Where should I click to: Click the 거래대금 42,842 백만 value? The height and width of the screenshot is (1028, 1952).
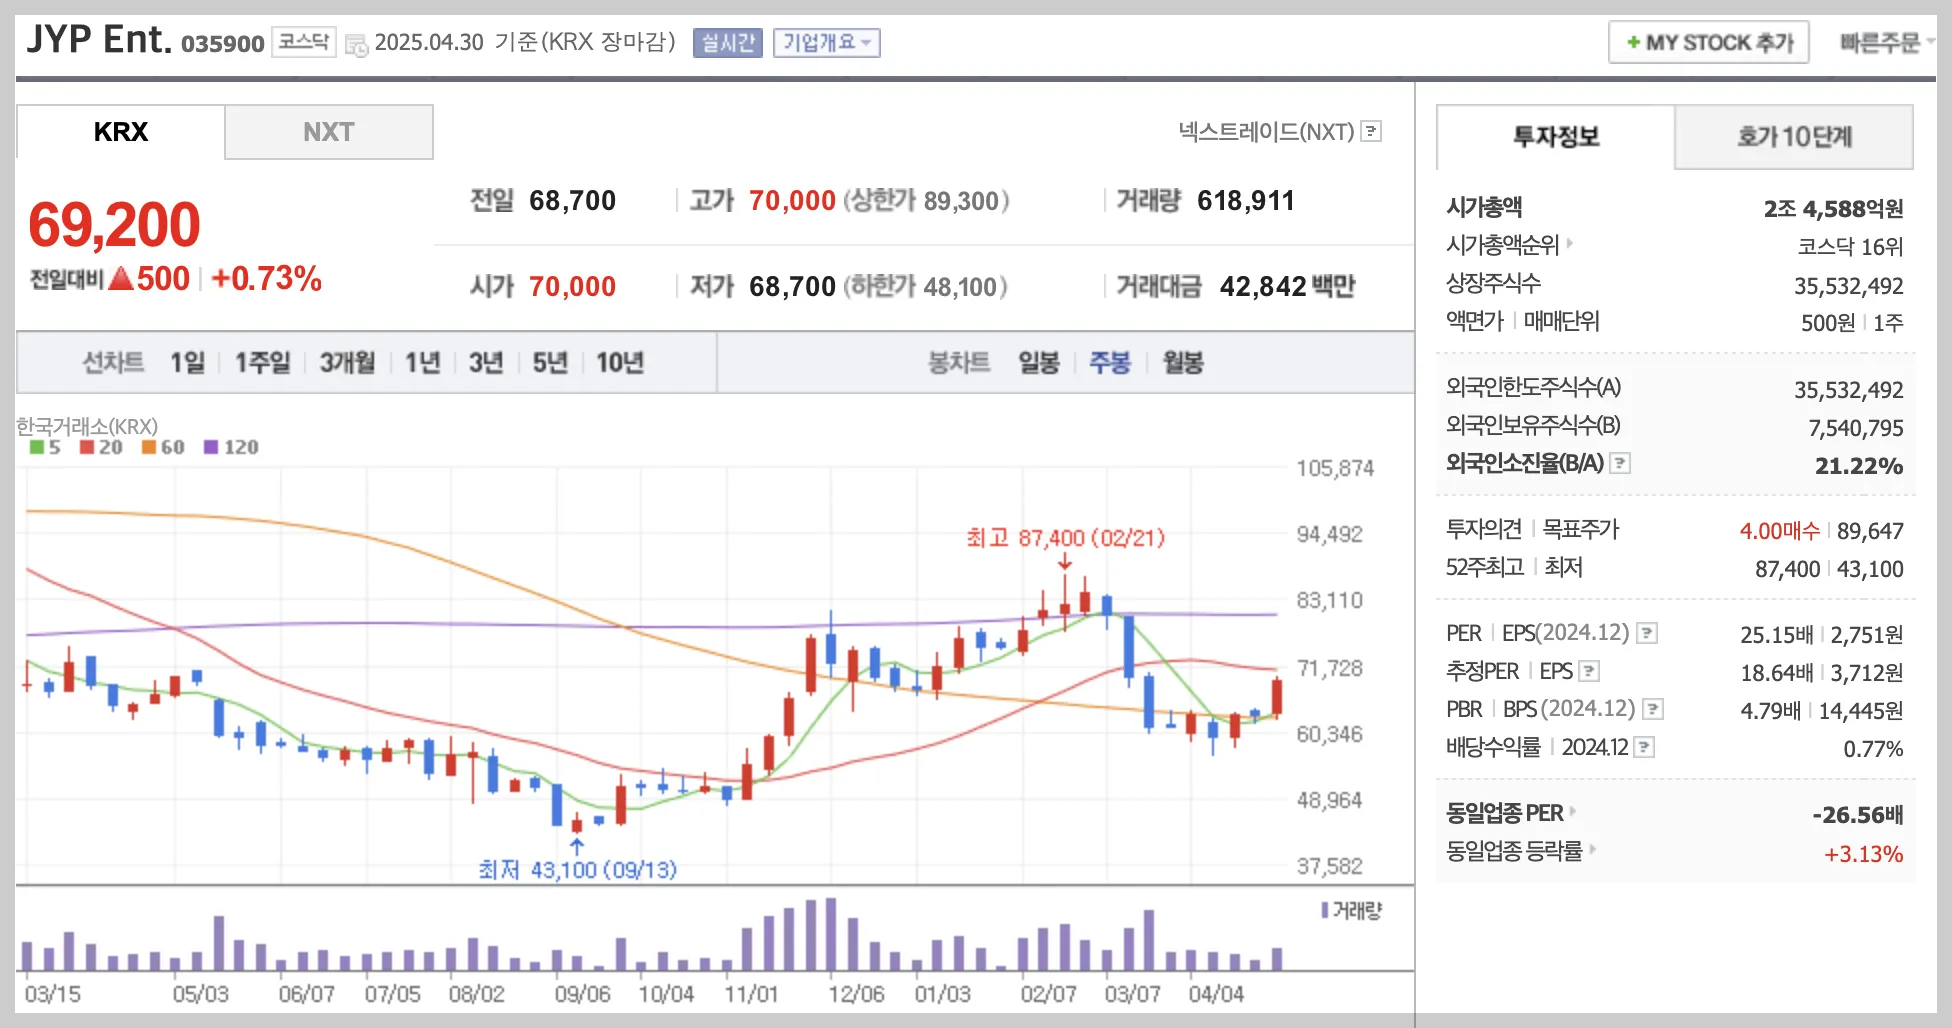coord(1287,287)
